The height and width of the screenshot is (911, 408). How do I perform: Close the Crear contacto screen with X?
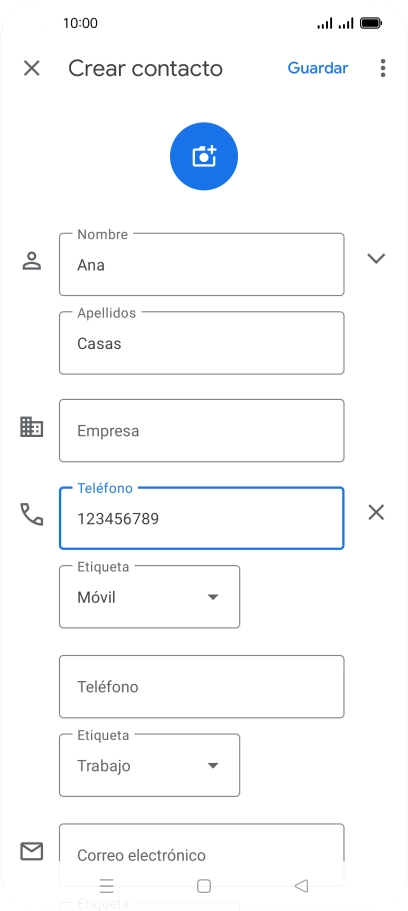coord(31,68)
